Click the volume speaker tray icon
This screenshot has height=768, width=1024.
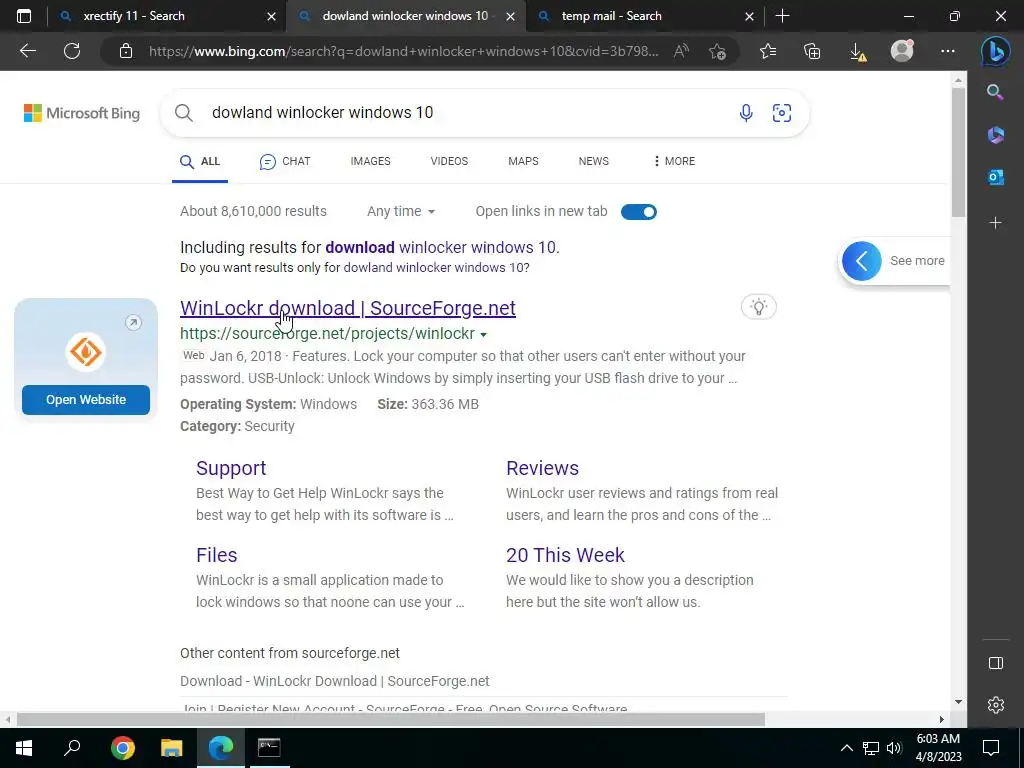point(894,748)
